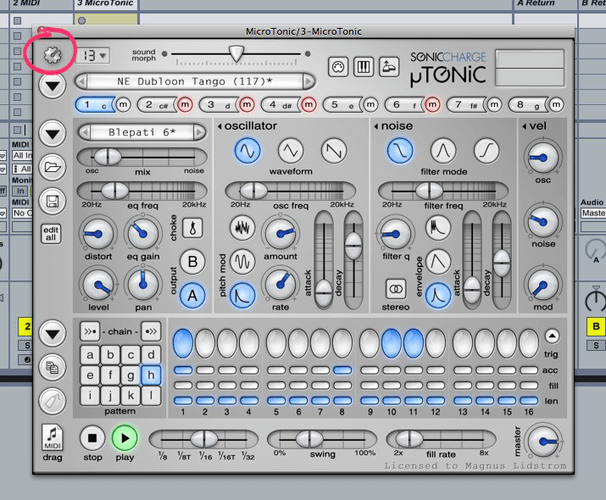
Task: Select the sine oscillator waveform
Action: [247, 150]
